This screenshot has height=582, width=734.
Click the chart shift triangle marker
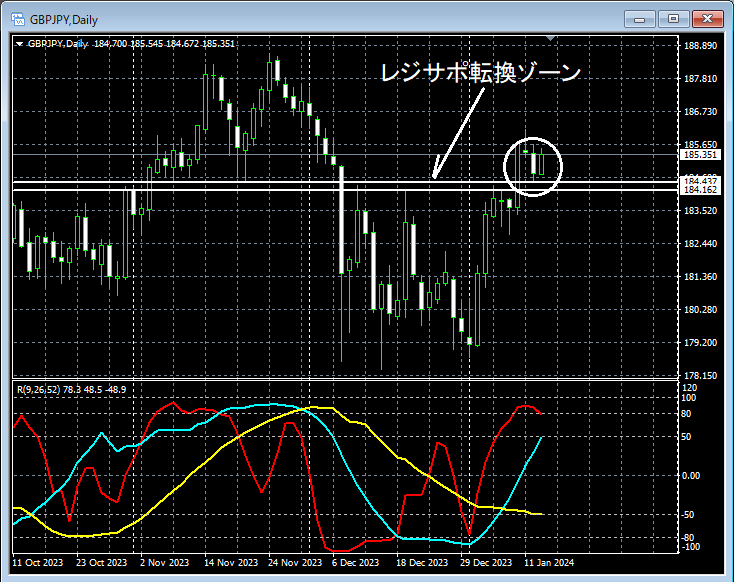(x=551, y=38)
